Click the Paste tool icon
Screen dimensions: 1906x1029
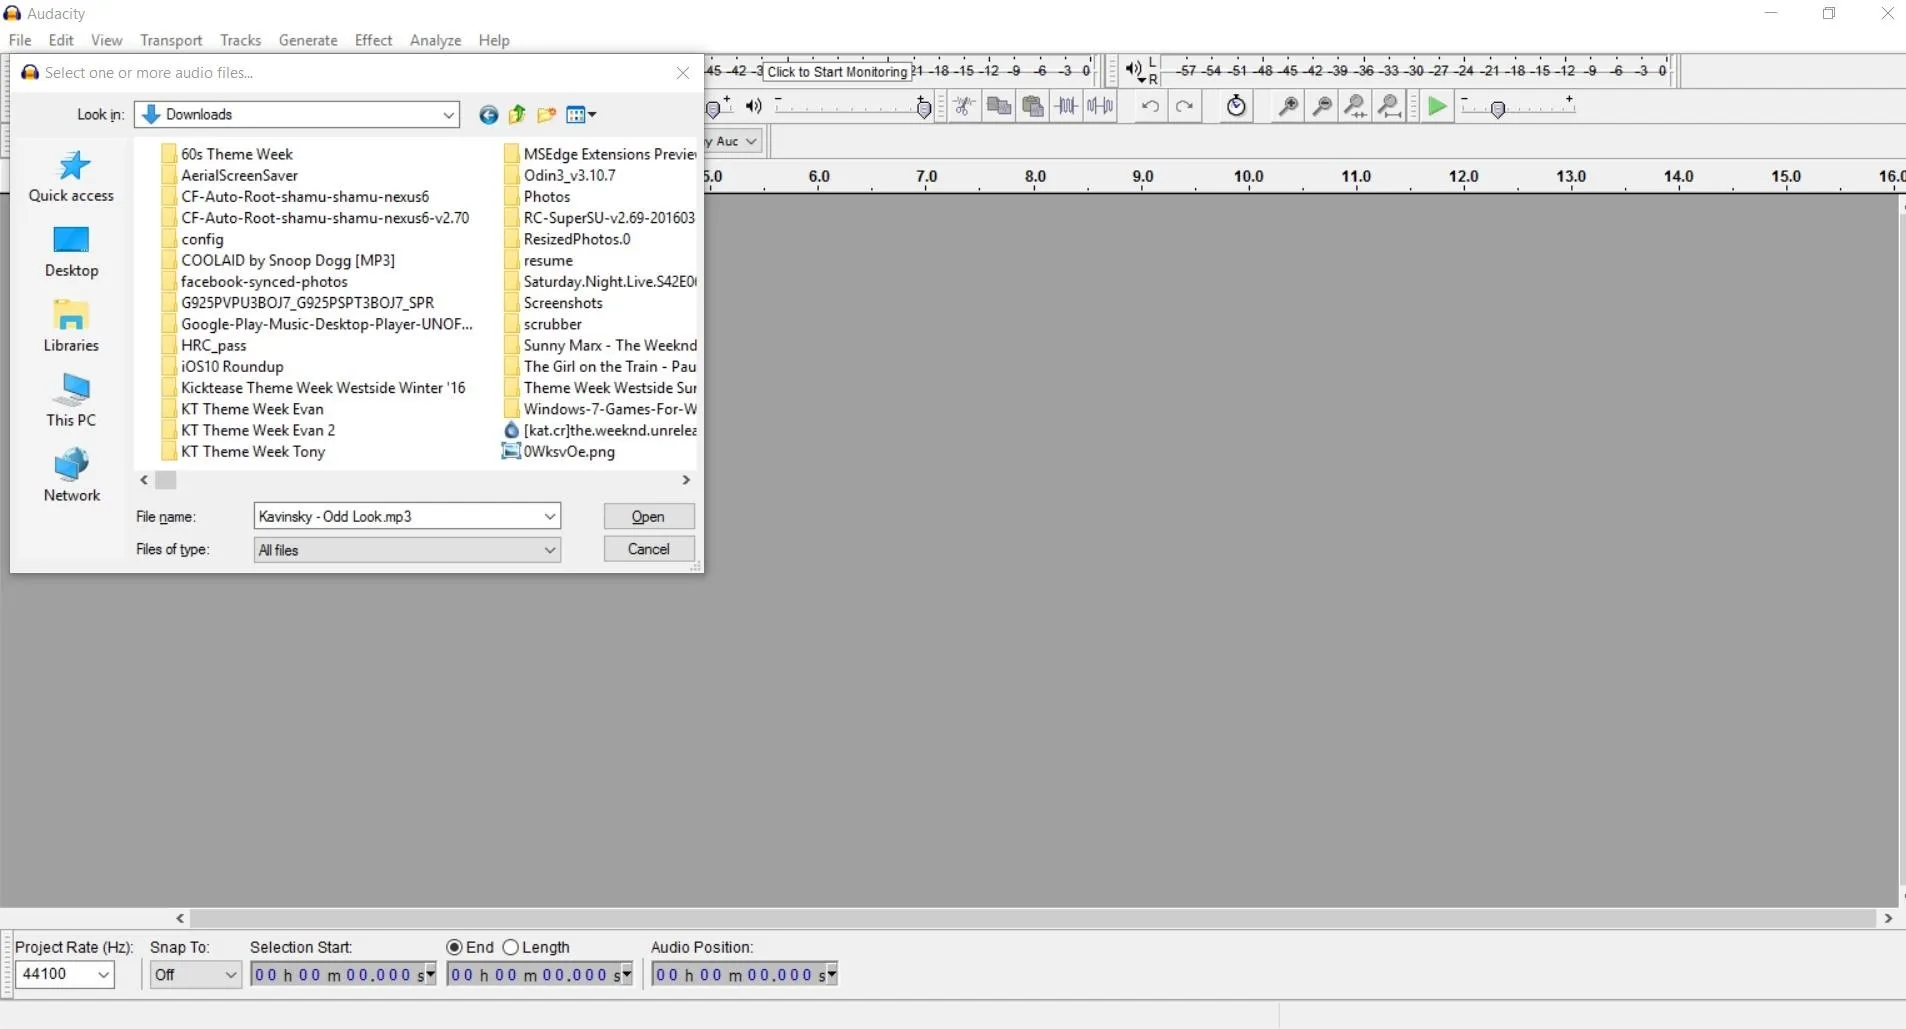[1033, 106]
